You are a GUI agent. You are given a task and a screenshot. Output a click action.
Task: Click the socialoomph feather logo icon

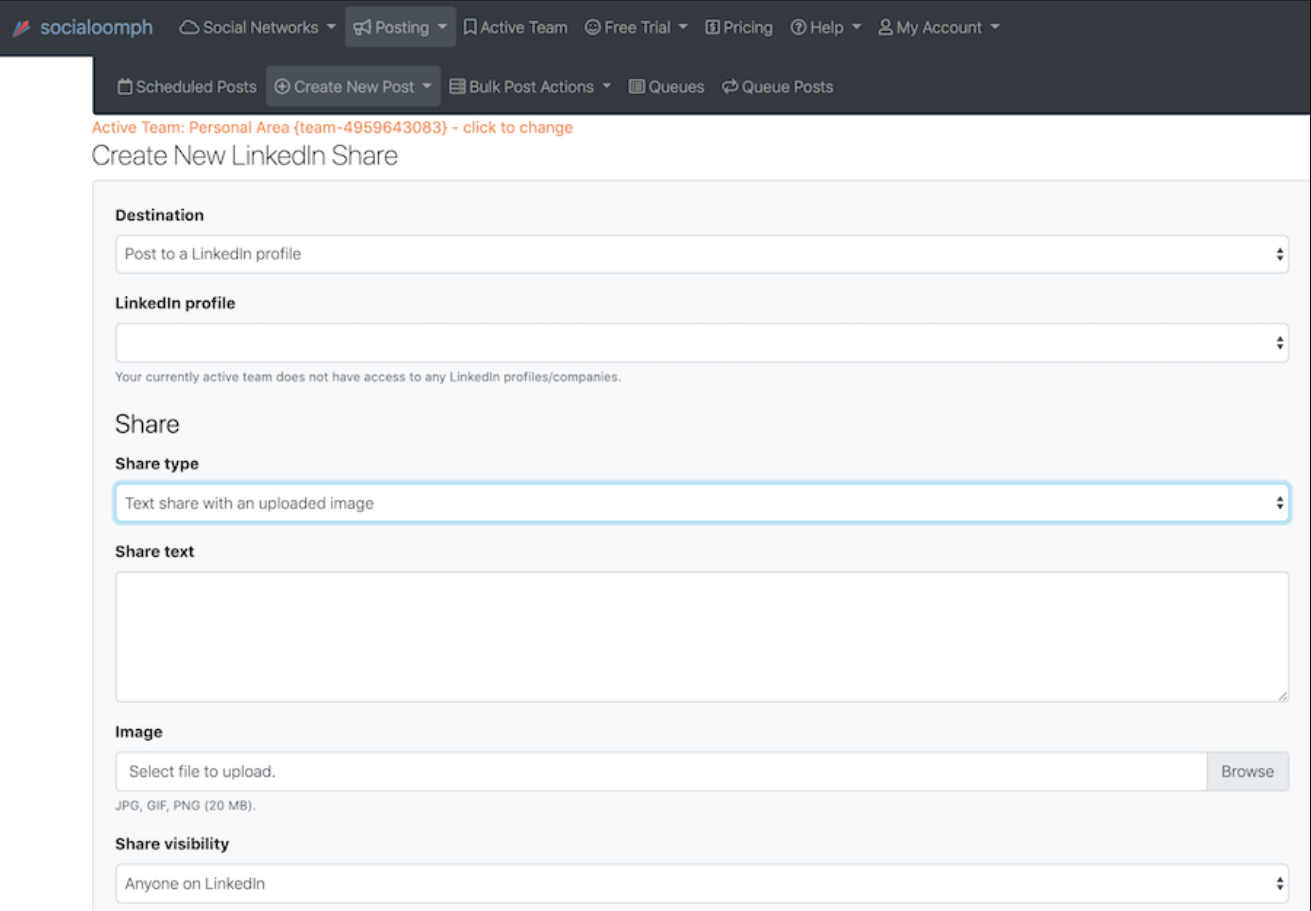pos(21,28)
